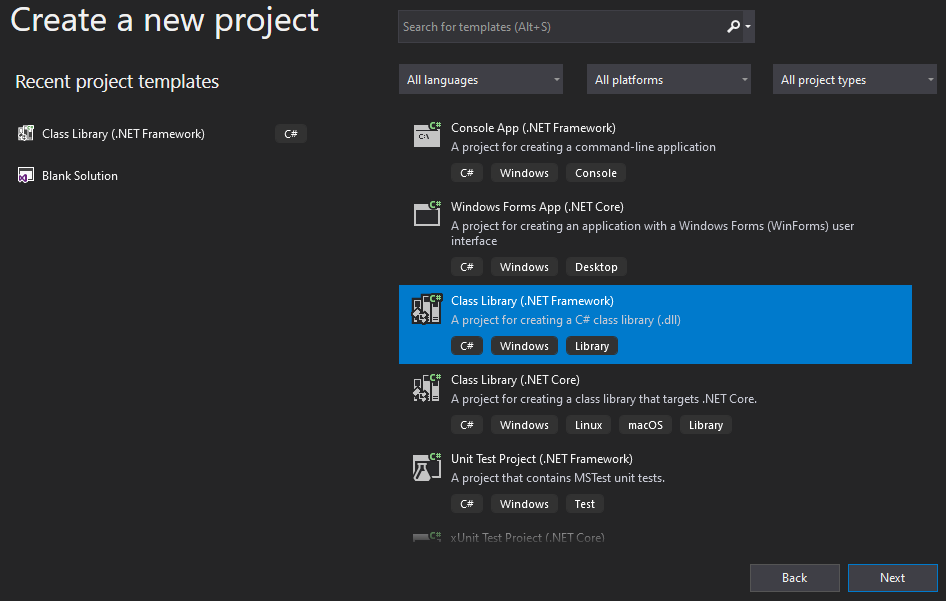Click the C# tag under Windows Forms App
This screenshot has width=946, height=601.
pyautogui.click(x=467, y=267)
